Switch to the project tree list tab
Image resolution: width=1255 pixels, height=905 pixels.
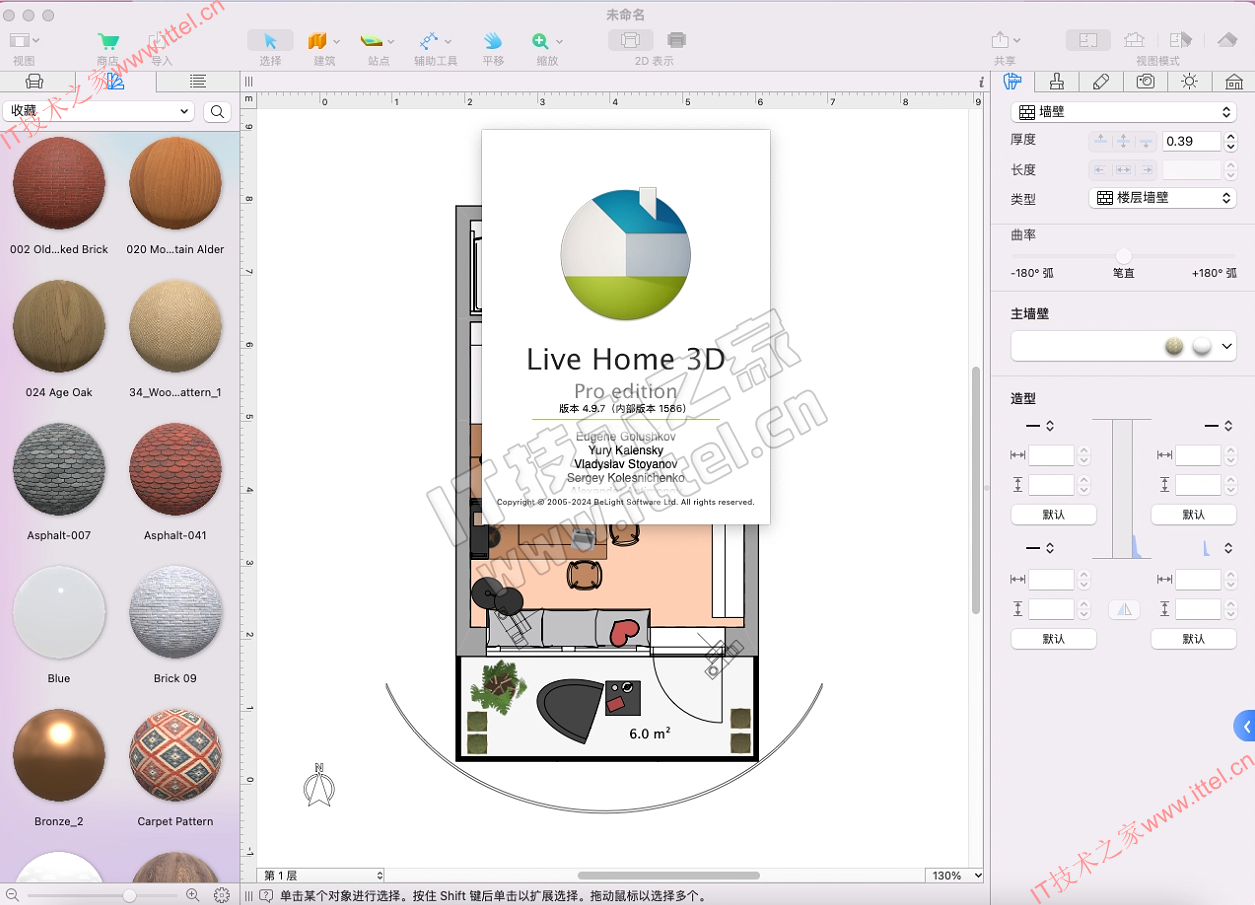(x=198, y=82)
